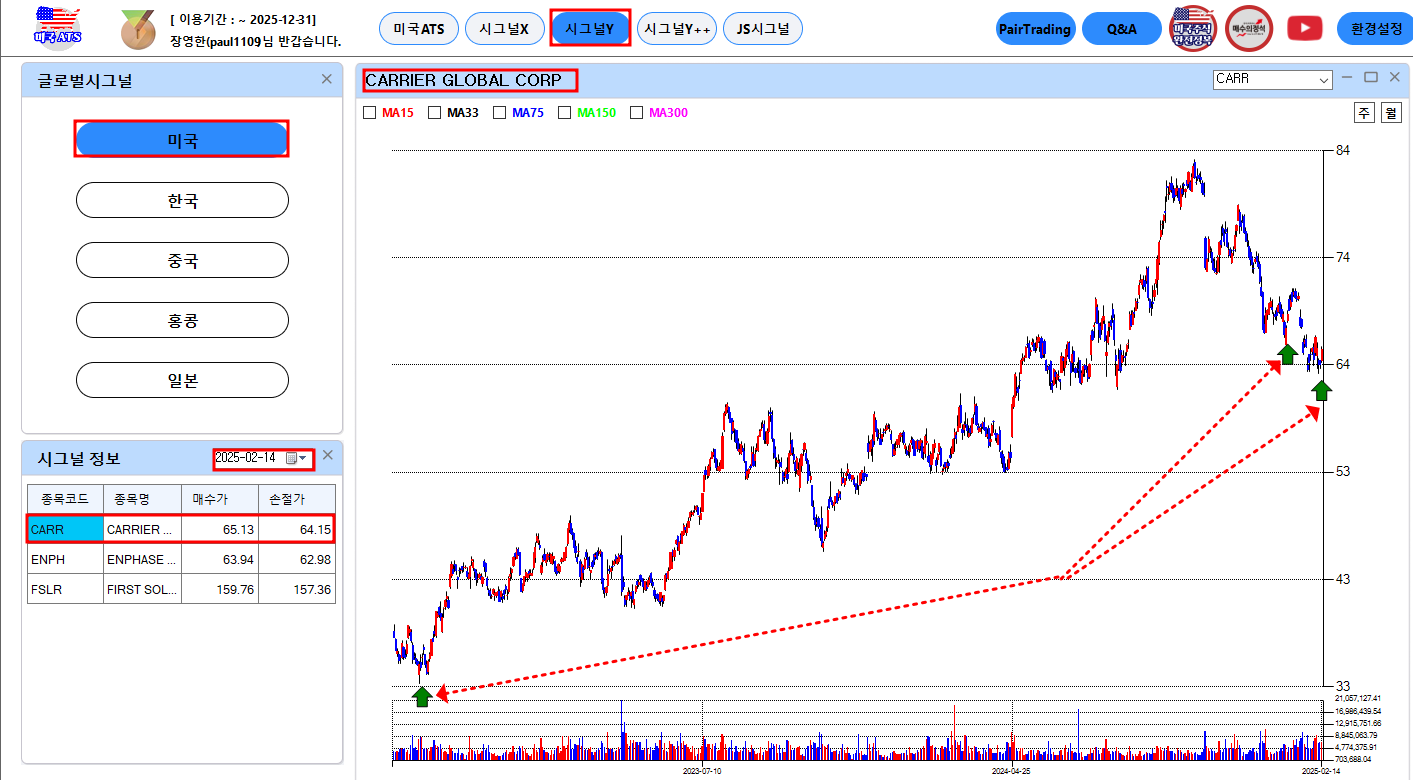Screen dimensions: 1413x780
Task: Select the 미국 market button
Action: (182, 140)
